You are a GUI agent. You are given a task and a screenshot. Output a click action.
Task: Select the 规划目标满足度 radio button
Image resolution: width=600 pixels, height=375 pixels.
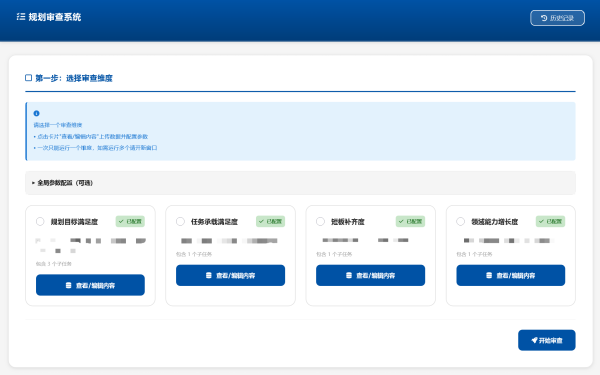coord(40,222)
